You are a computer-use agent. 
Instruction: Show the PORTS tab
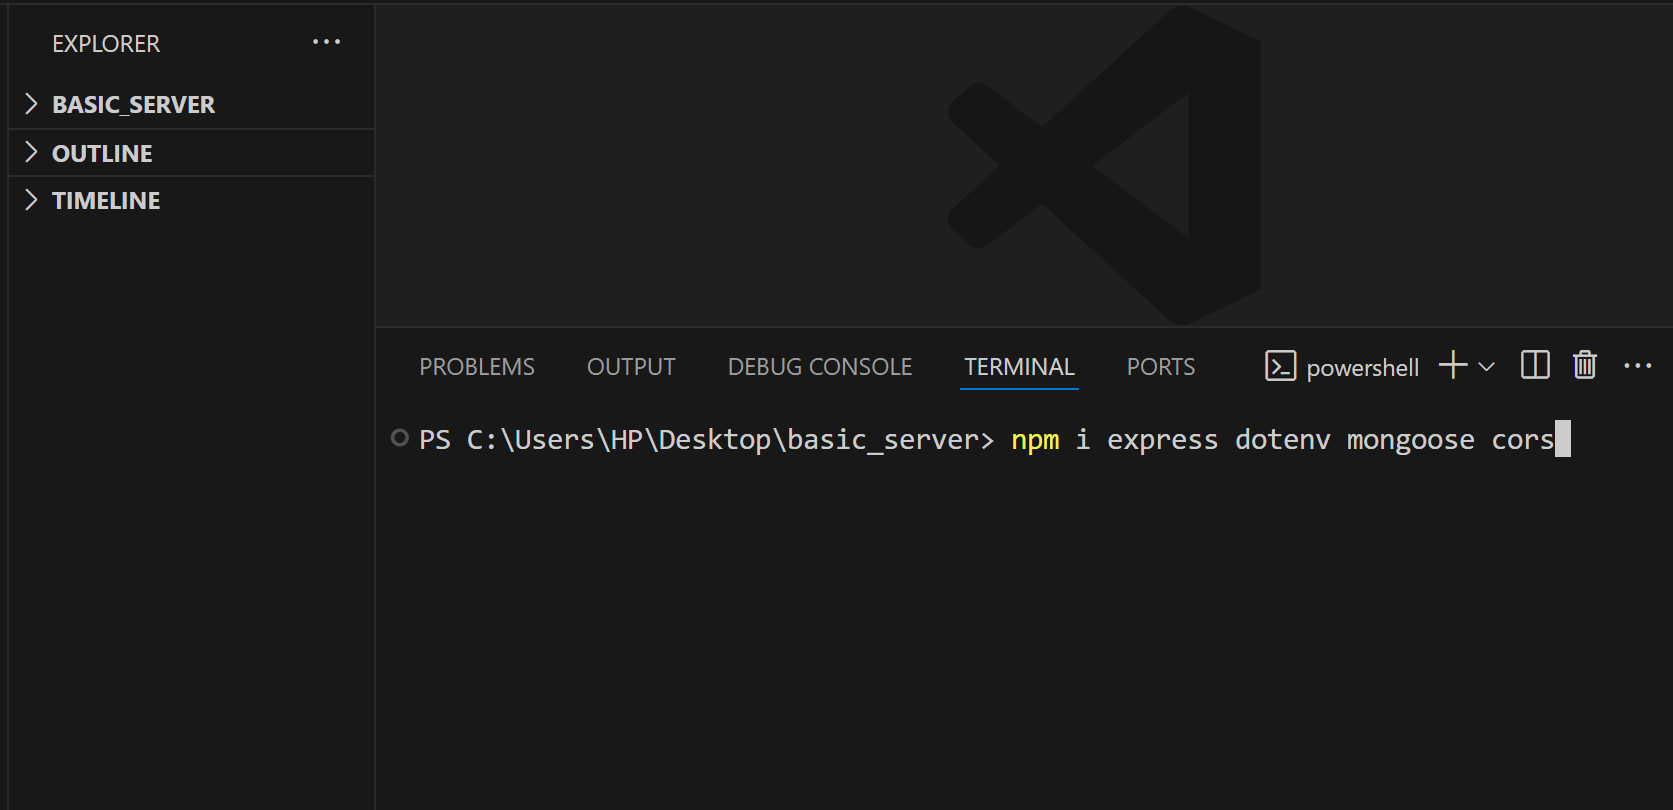(x=1160, y=367)
